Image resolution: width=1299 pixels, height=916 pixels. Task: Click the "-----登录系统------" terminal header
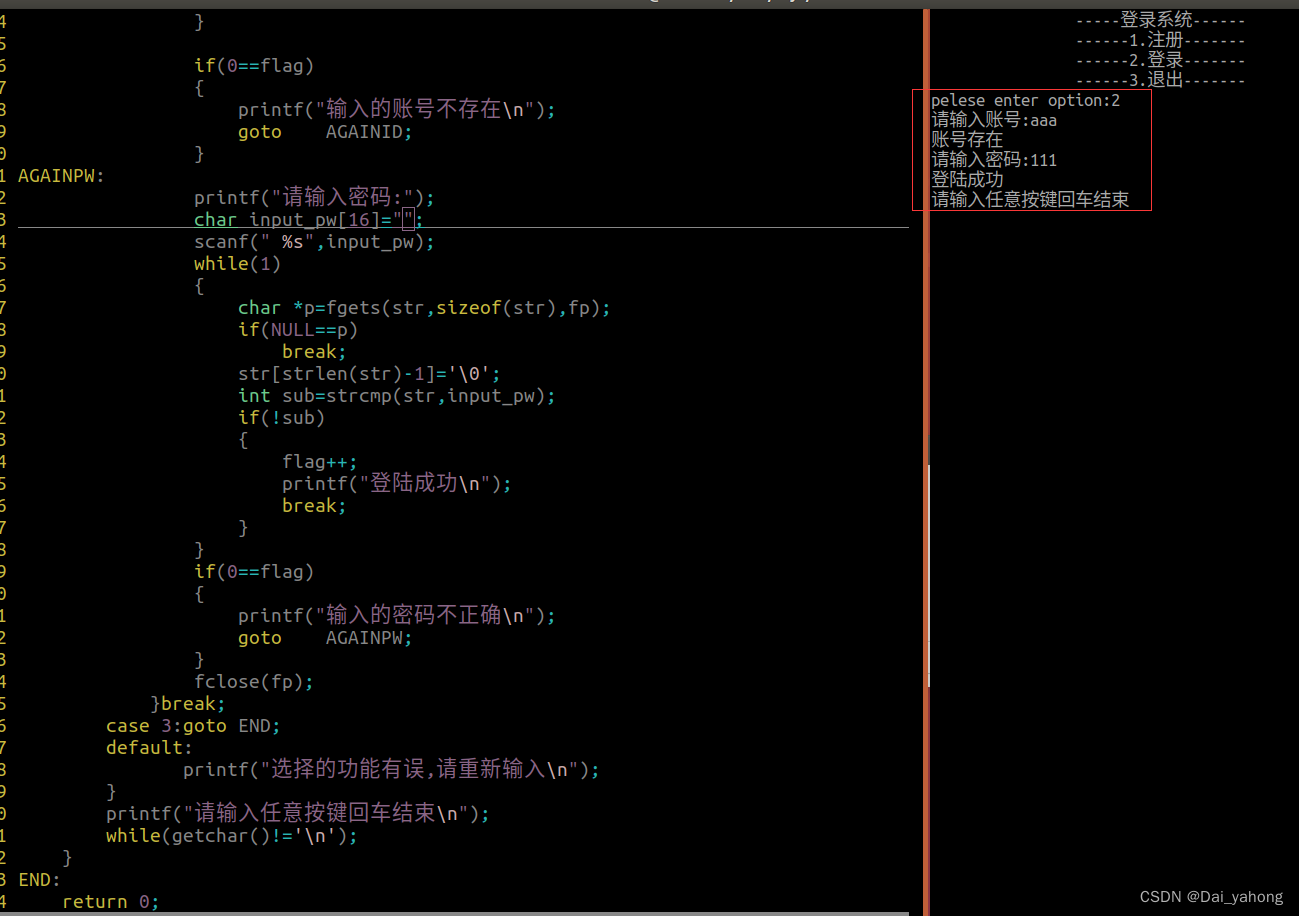[x=1161, y=20]
